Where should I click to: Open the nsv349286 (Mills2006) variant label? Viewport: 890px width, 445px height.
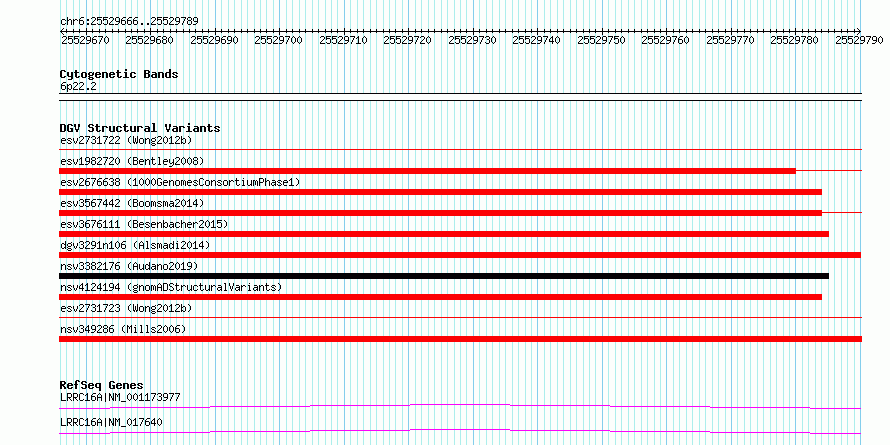(123, 329)
